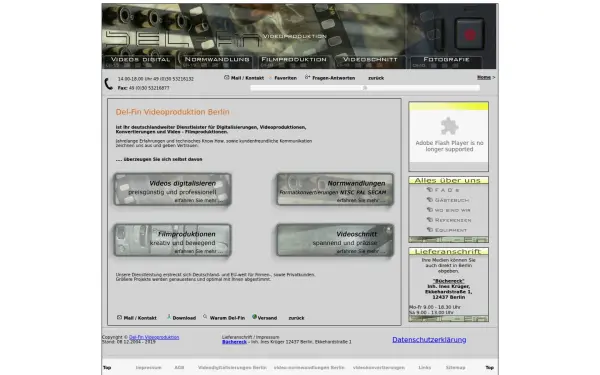Open the Videos digitalisieren banner

coord(173,189)
